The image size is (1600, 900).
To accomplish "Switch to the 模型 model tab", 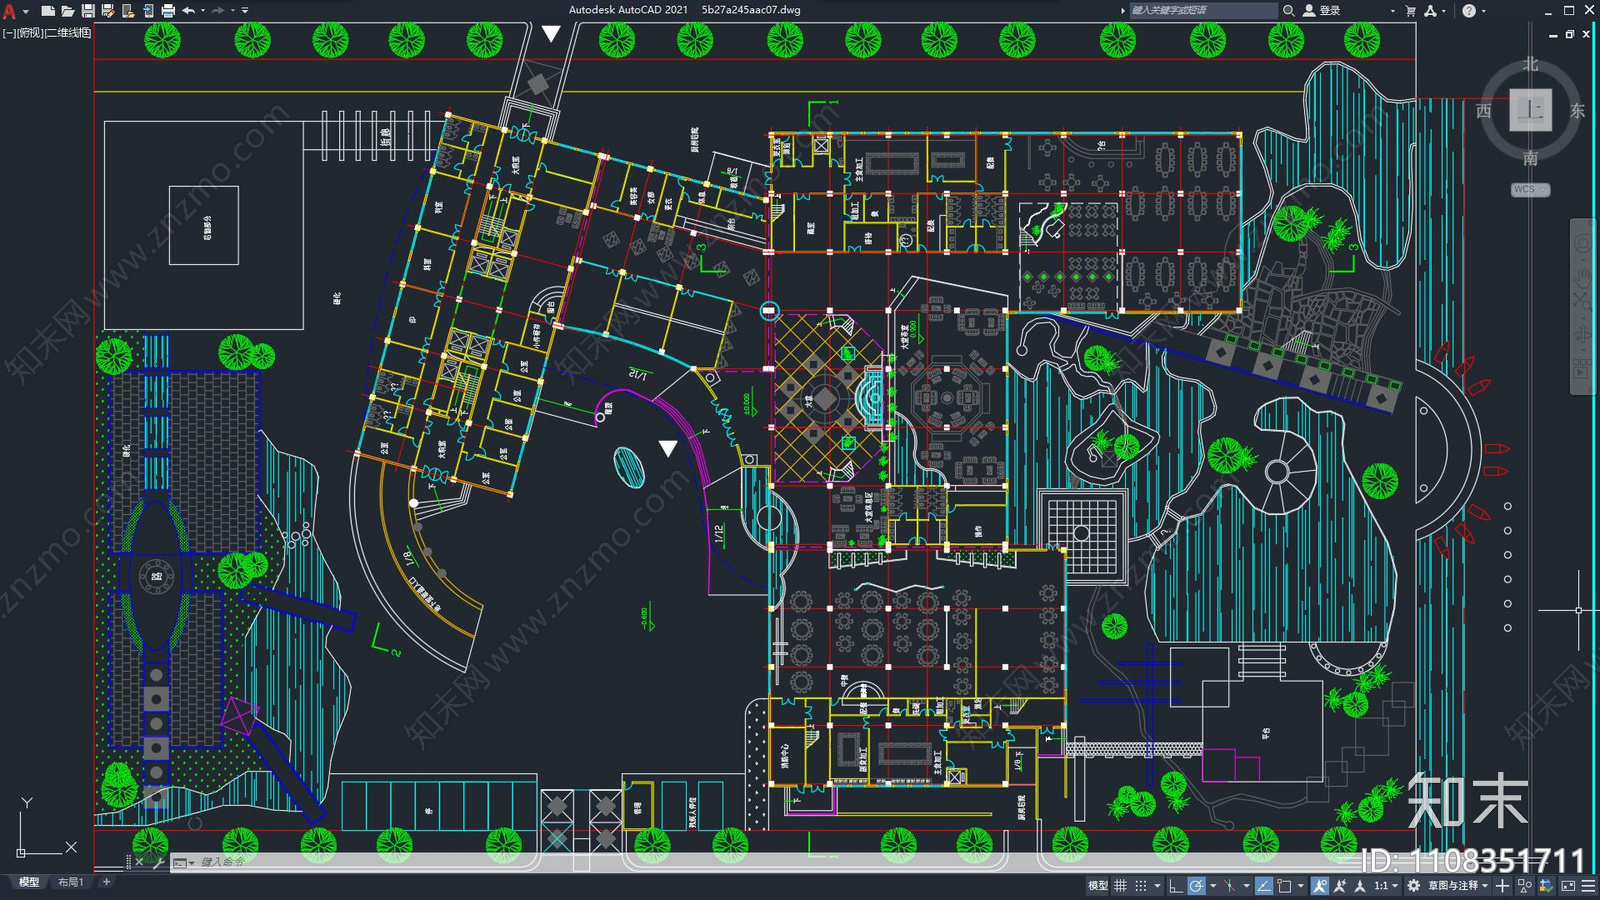I will click(x=29, y=882).
